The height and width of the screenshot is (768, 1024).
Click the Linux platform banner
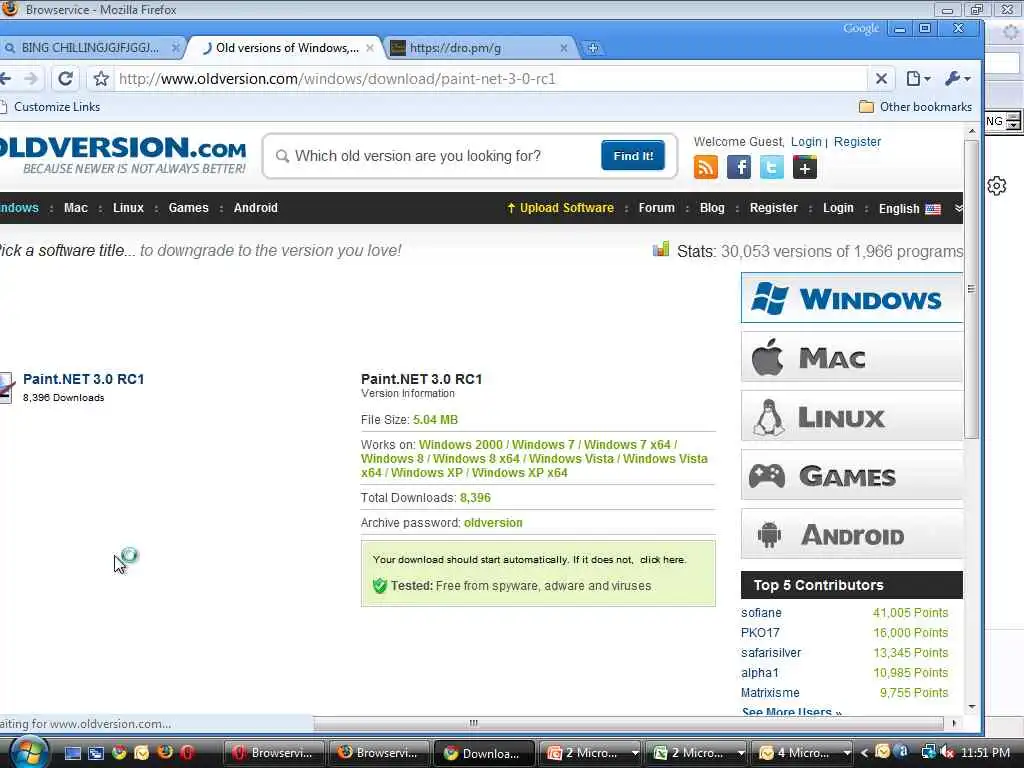tap(852, 416)
